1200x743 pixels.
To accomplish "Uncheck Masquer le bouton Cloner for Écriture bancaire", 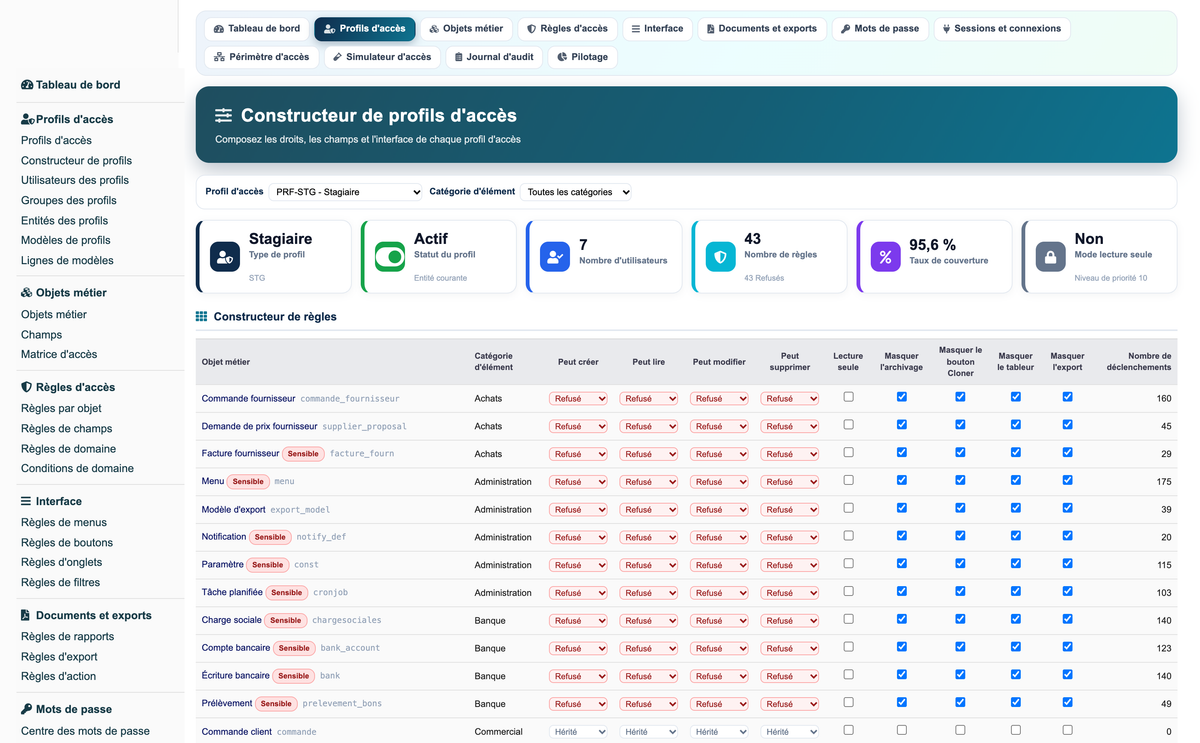I will [x=961, y=675].
